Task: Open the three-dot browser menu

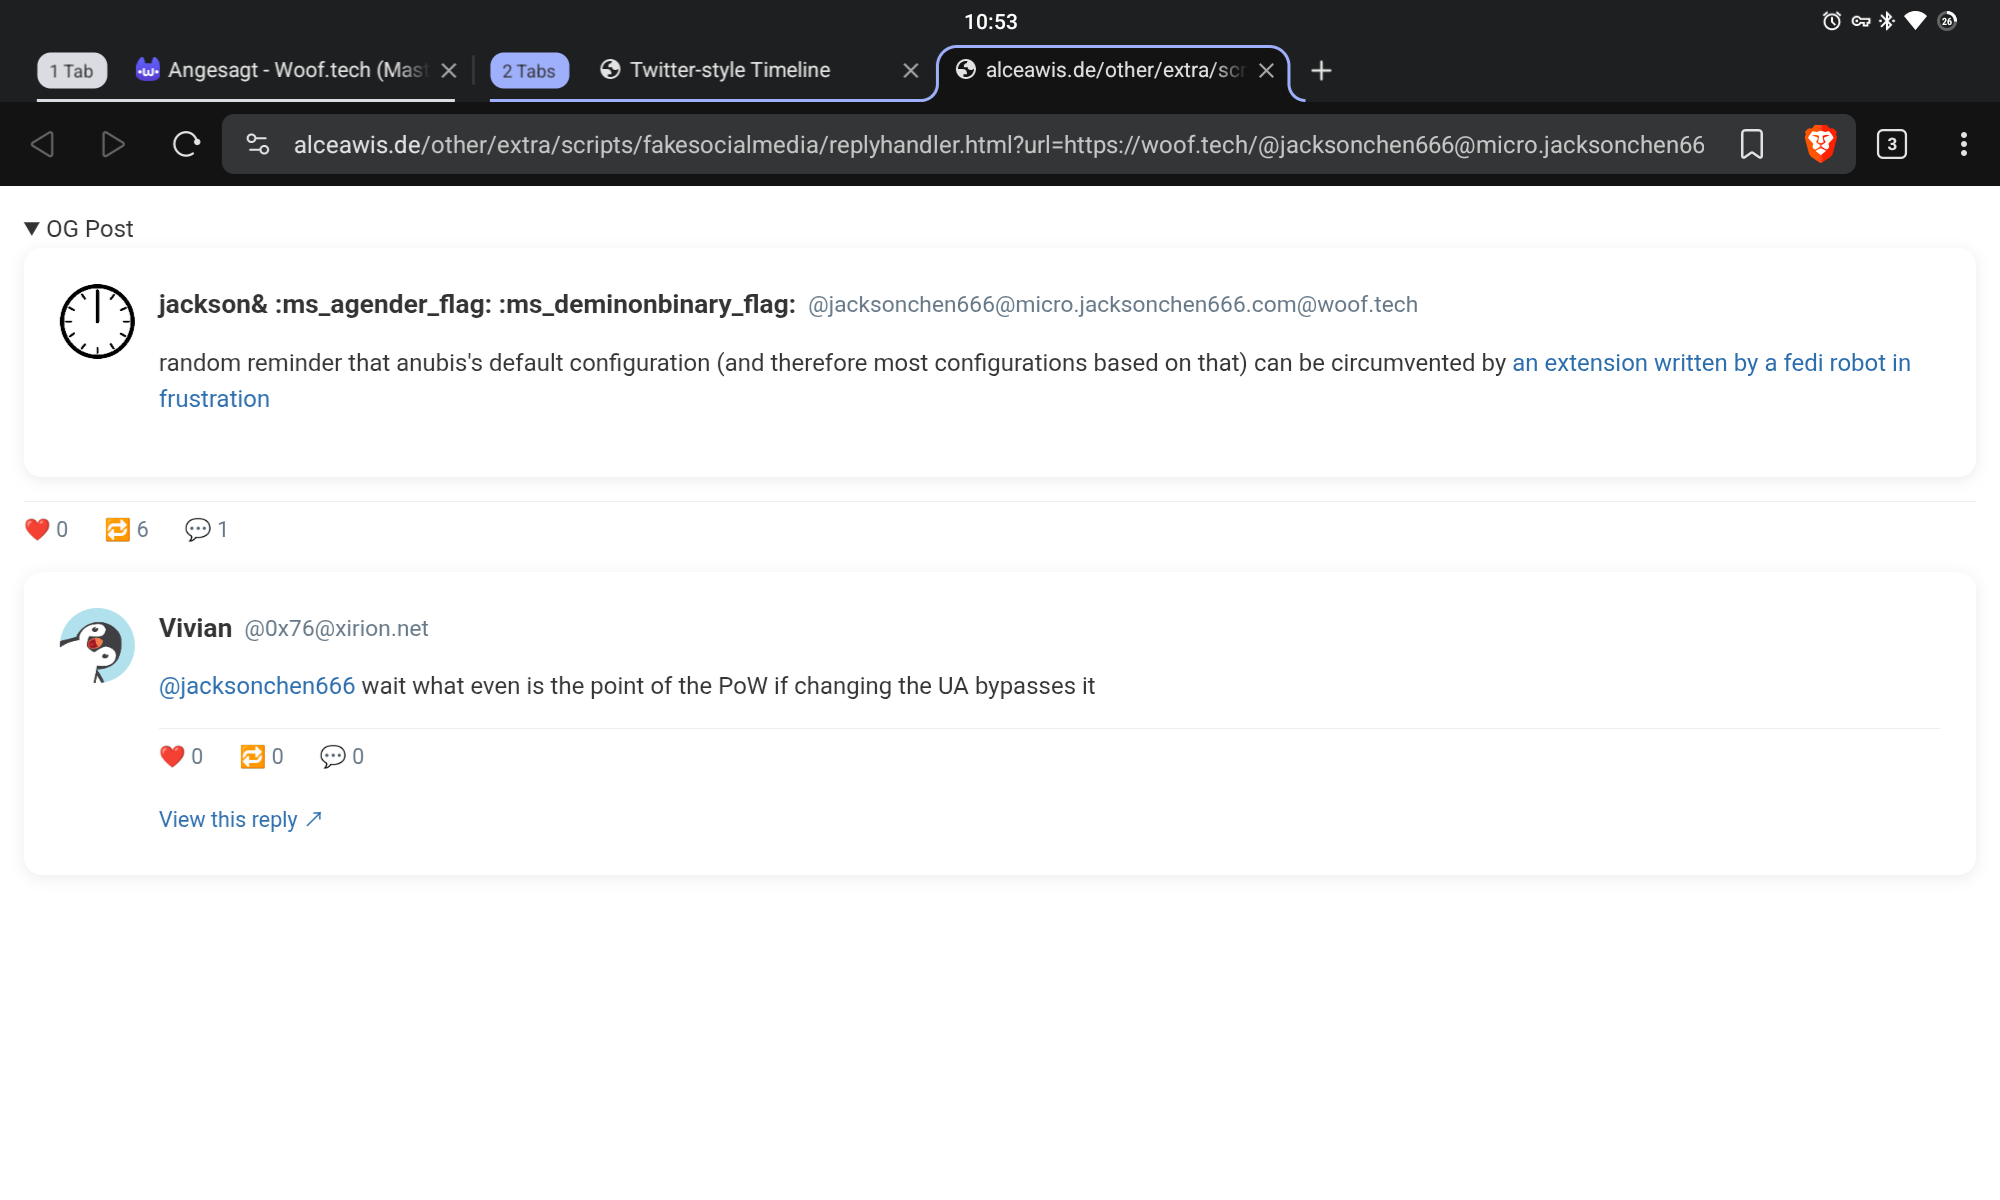Action: 1963,144
